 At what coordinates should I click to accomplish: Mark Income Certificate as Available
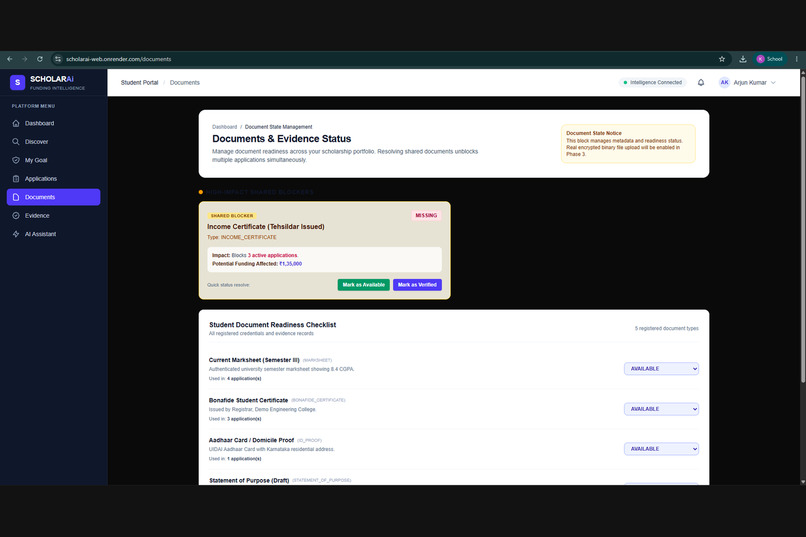pos(363,285)
